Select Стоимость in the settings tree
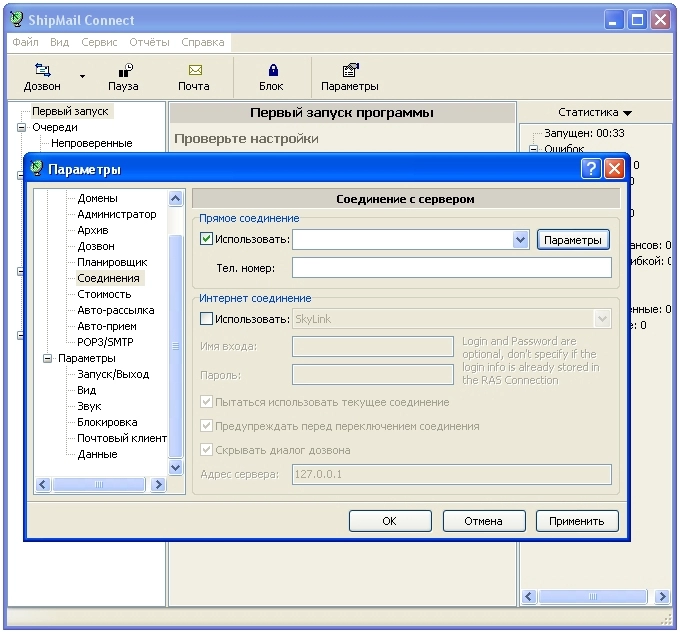The image size is (680, 634). tap(104, 294)
